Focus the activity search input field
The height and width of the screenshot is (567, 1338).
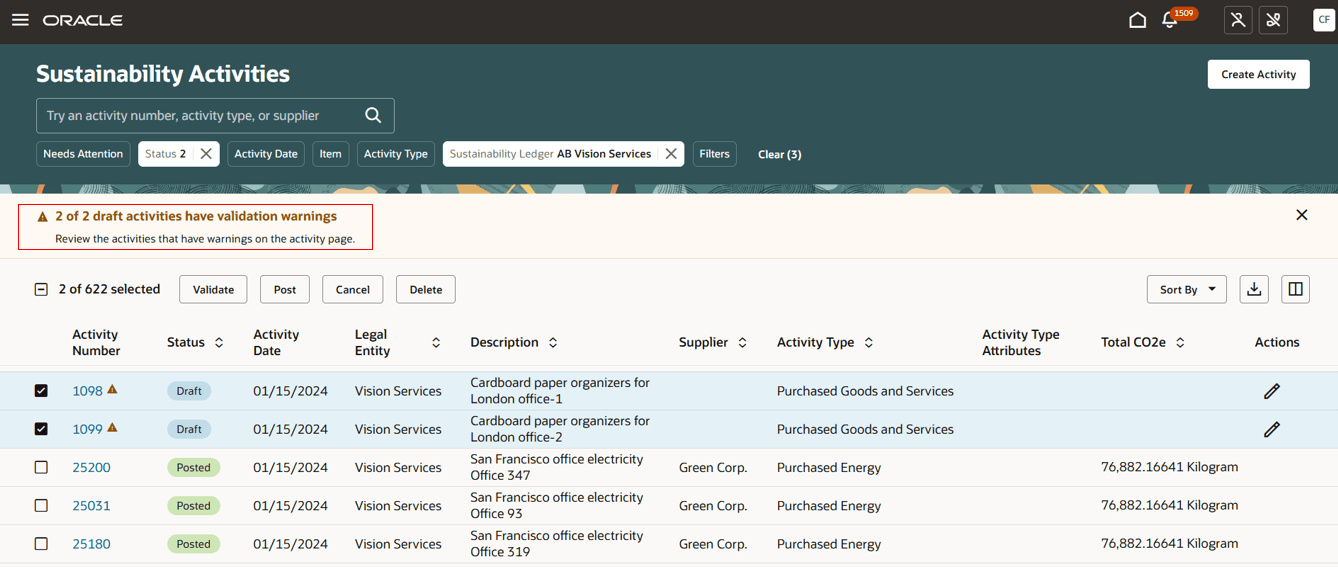pos(200,116)
